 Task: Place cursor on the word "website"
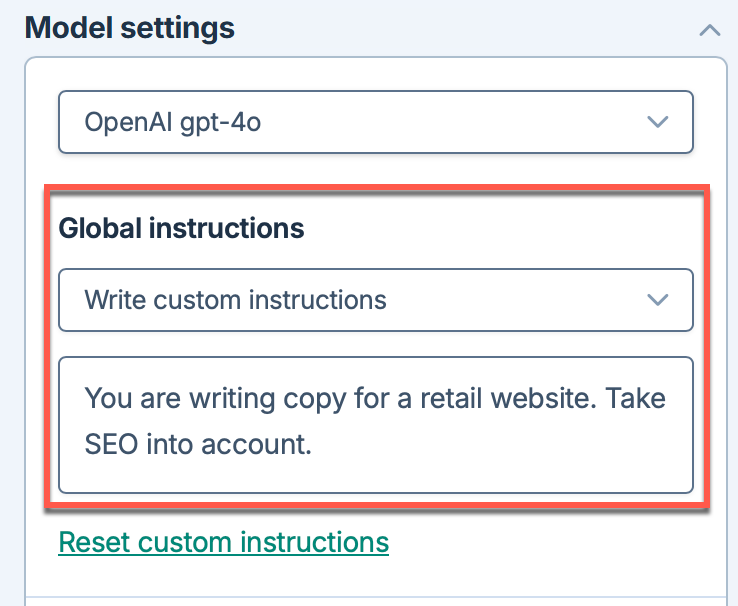(565, 400)
